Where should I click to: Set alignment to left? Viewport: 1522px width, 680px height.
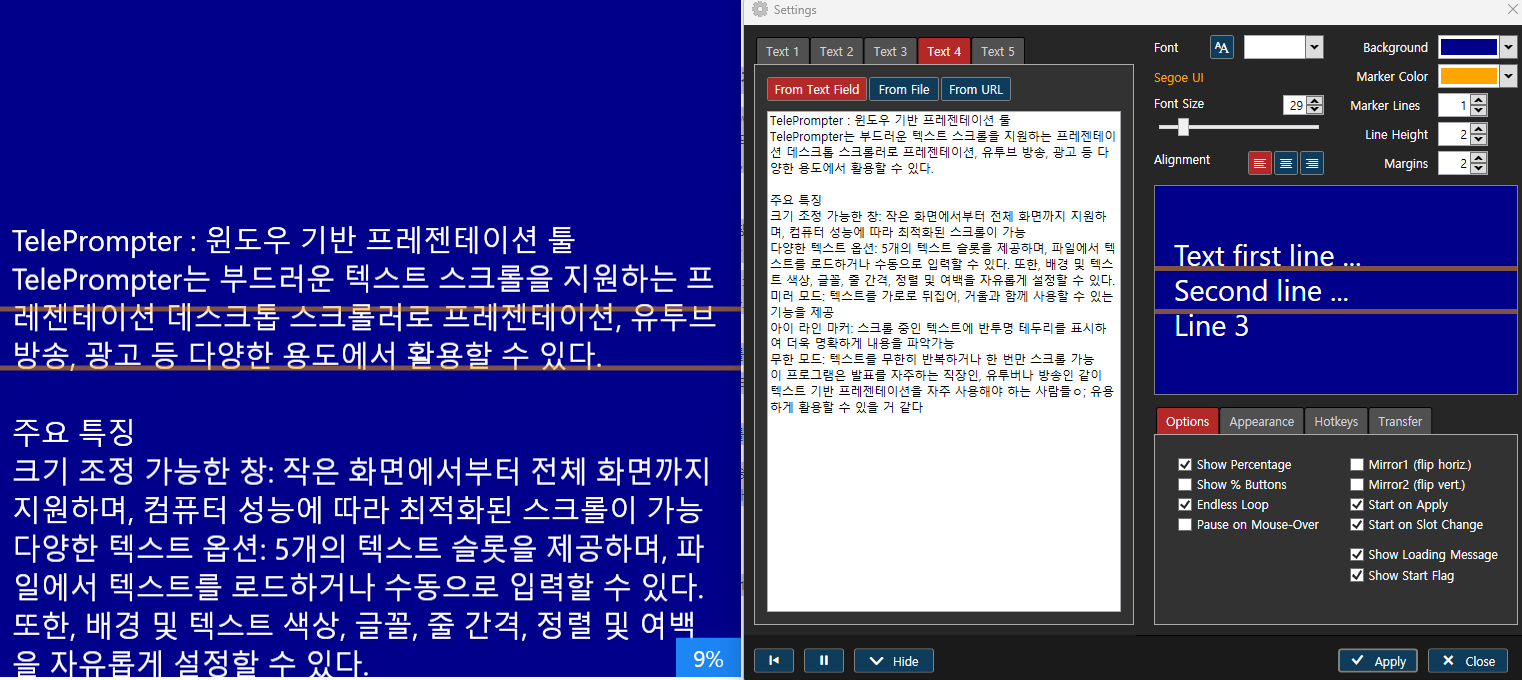coord(1260,163)
